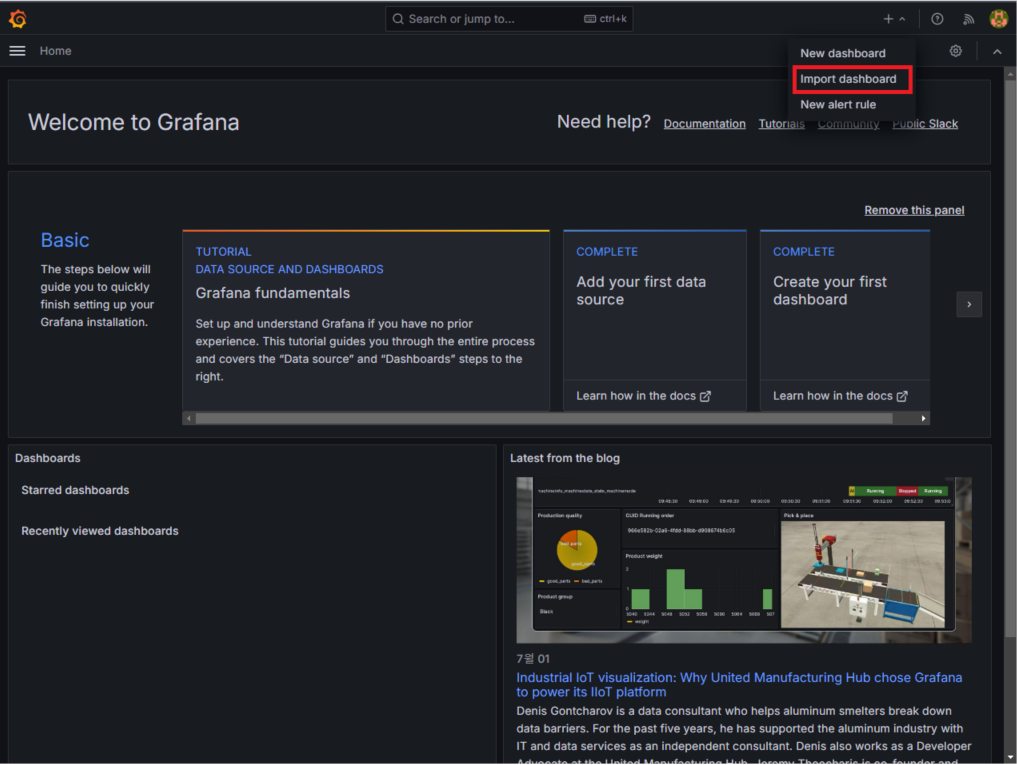
Task: Click the news RSS icon
Action: coord(967,18)
